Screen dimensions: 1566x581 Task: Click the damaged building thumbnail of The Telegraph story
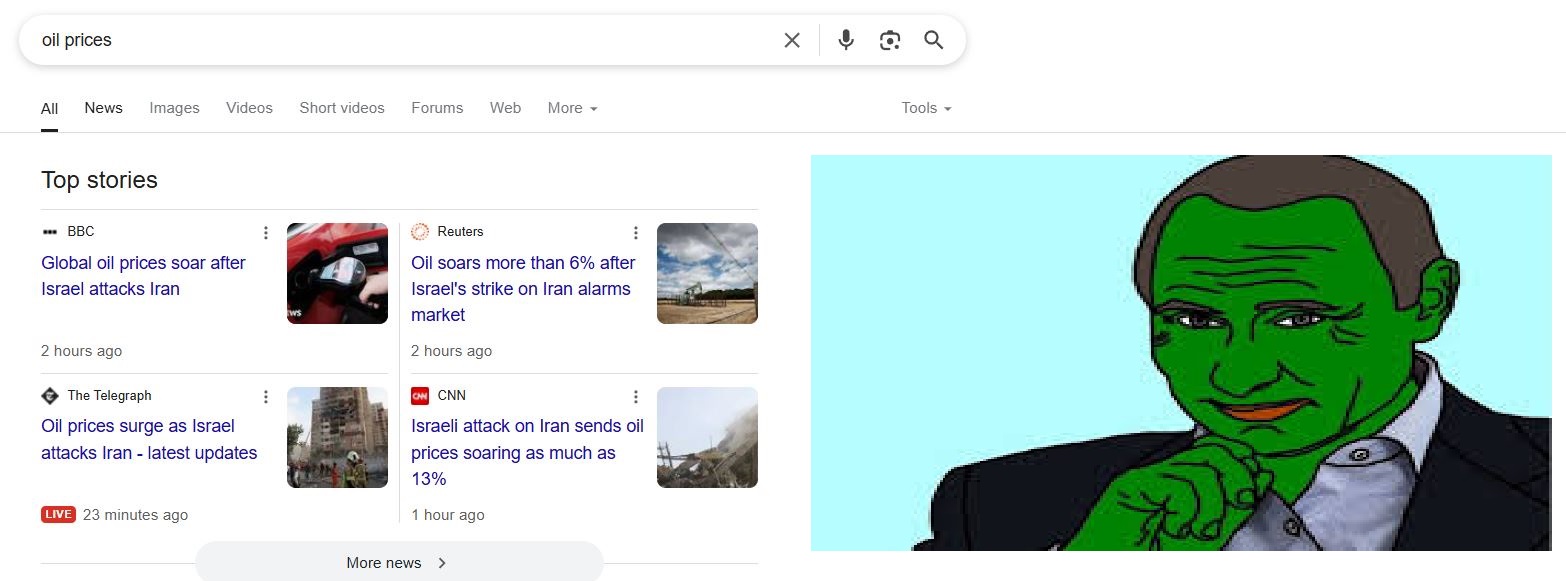coord(337,437)
